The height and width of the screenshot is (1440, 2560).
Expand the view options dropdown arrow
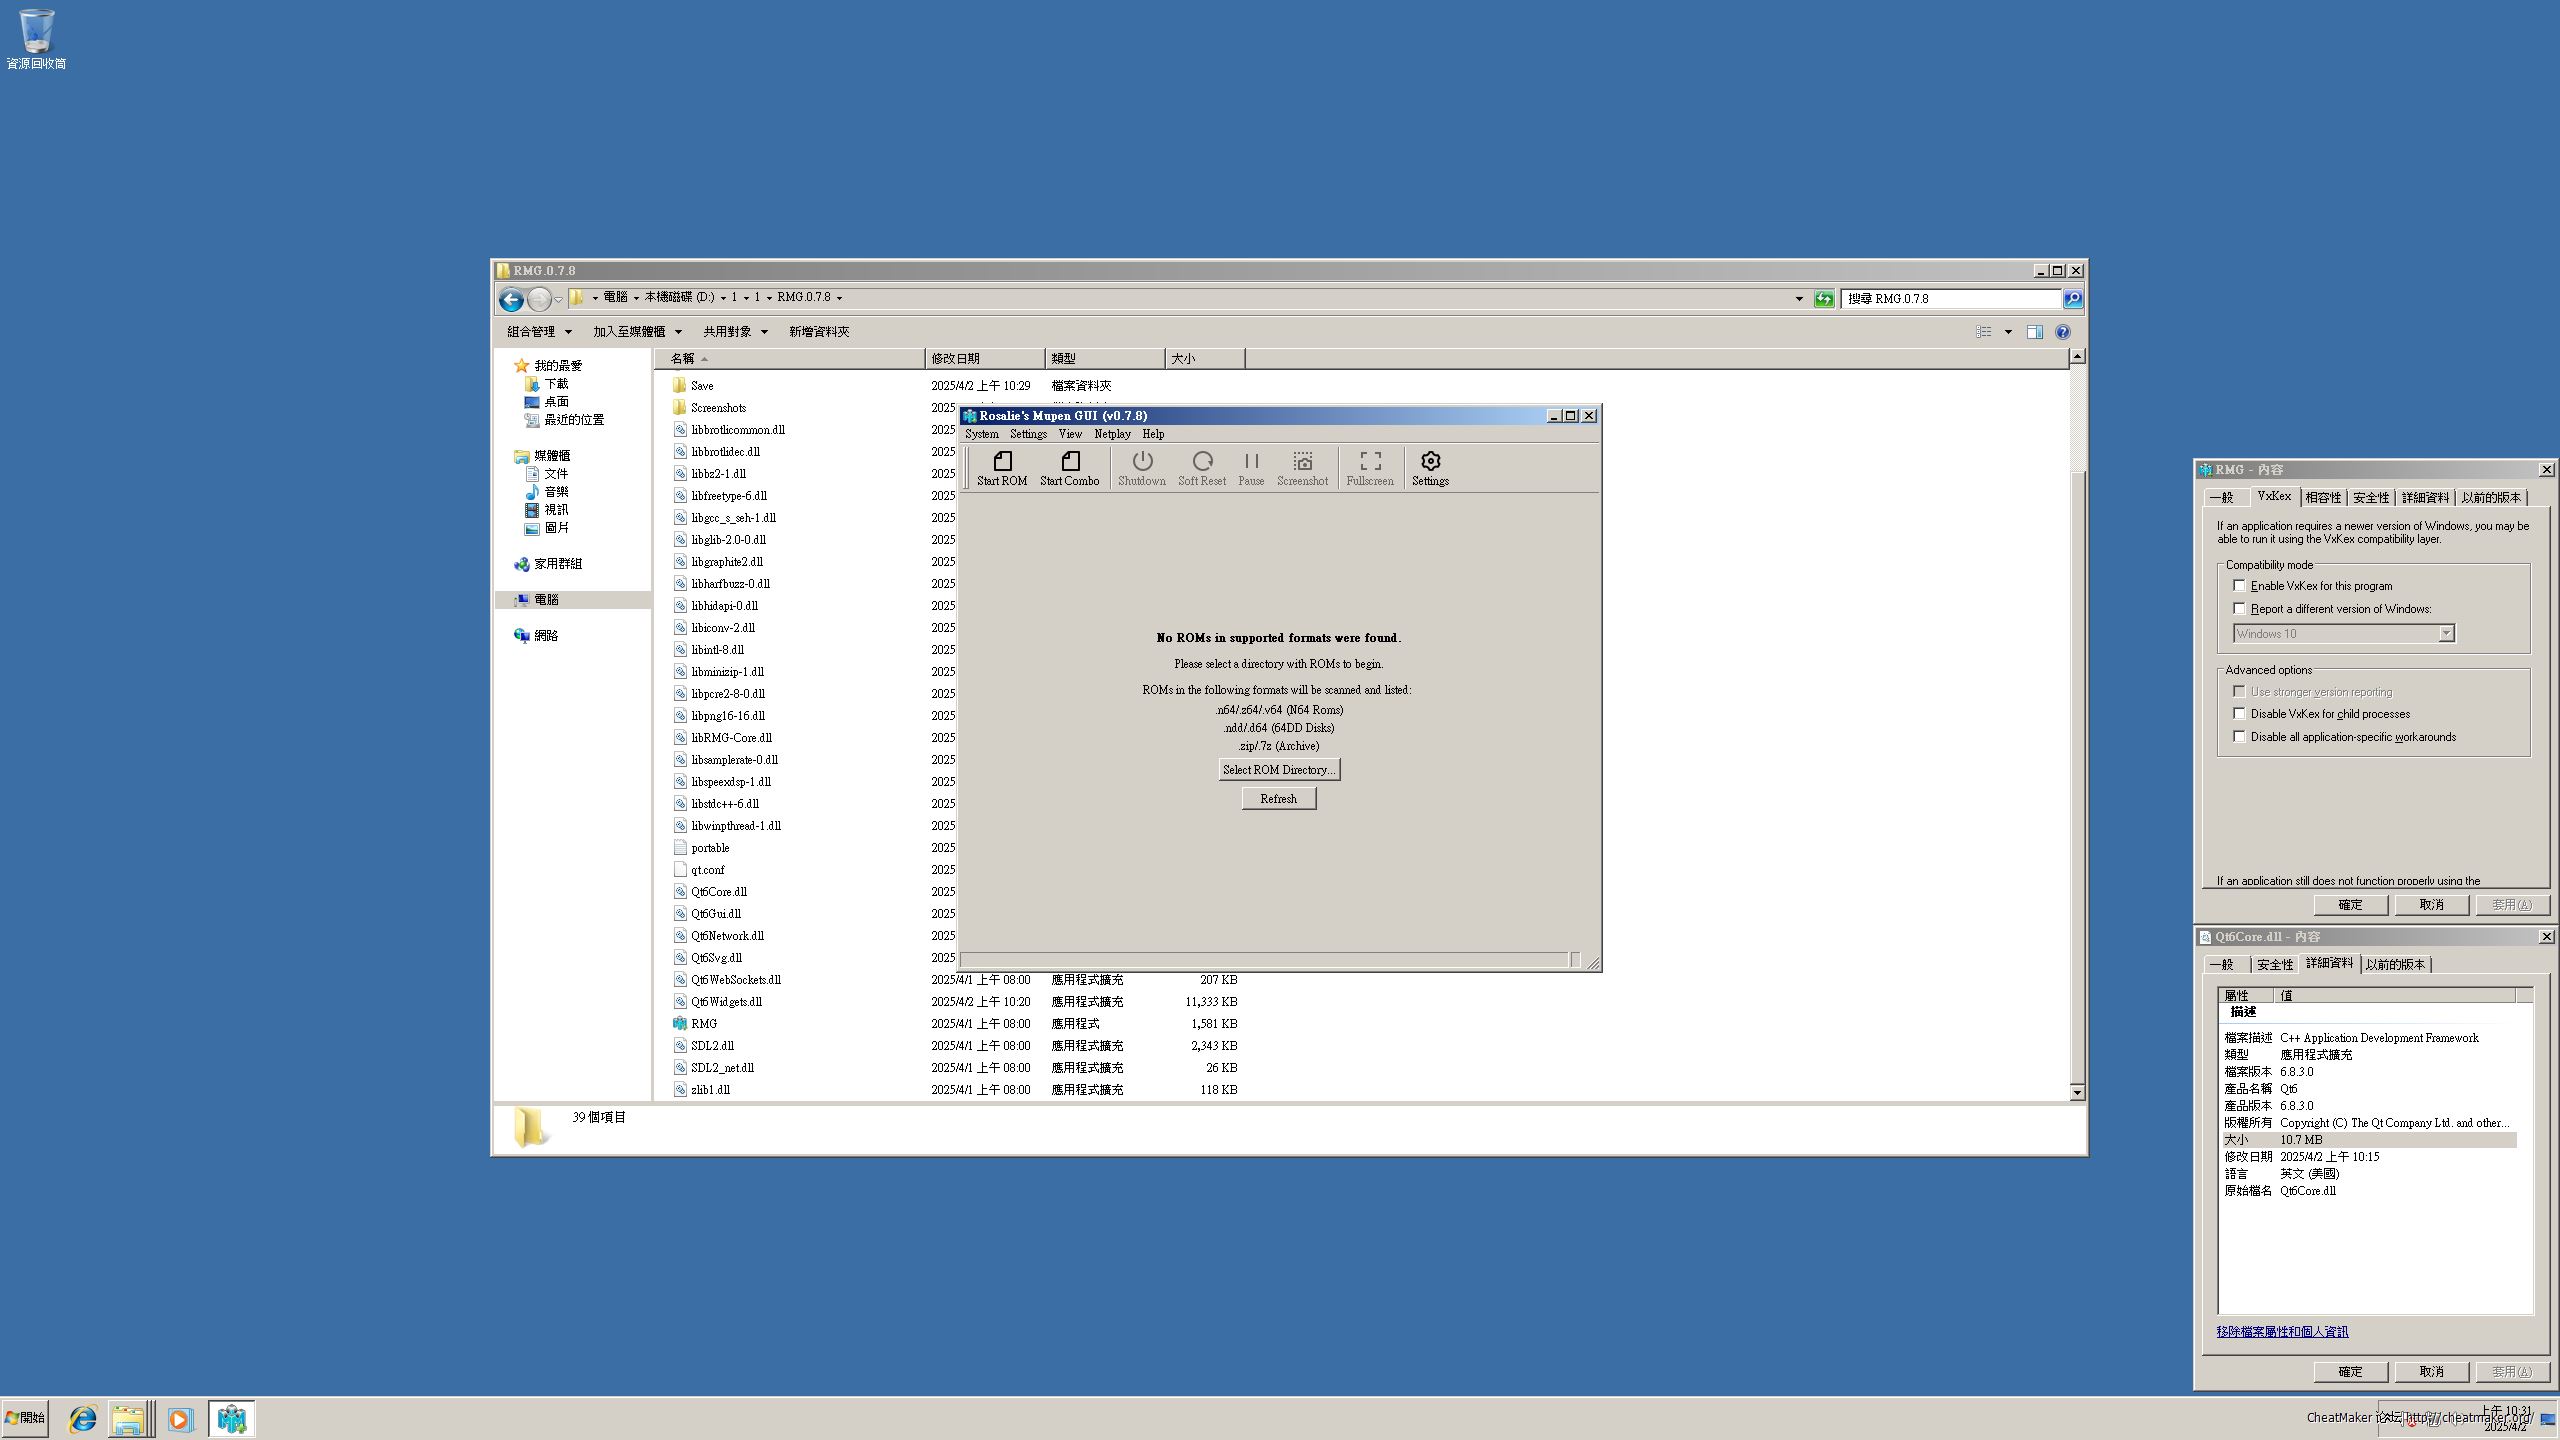[x=2008, y=332]
